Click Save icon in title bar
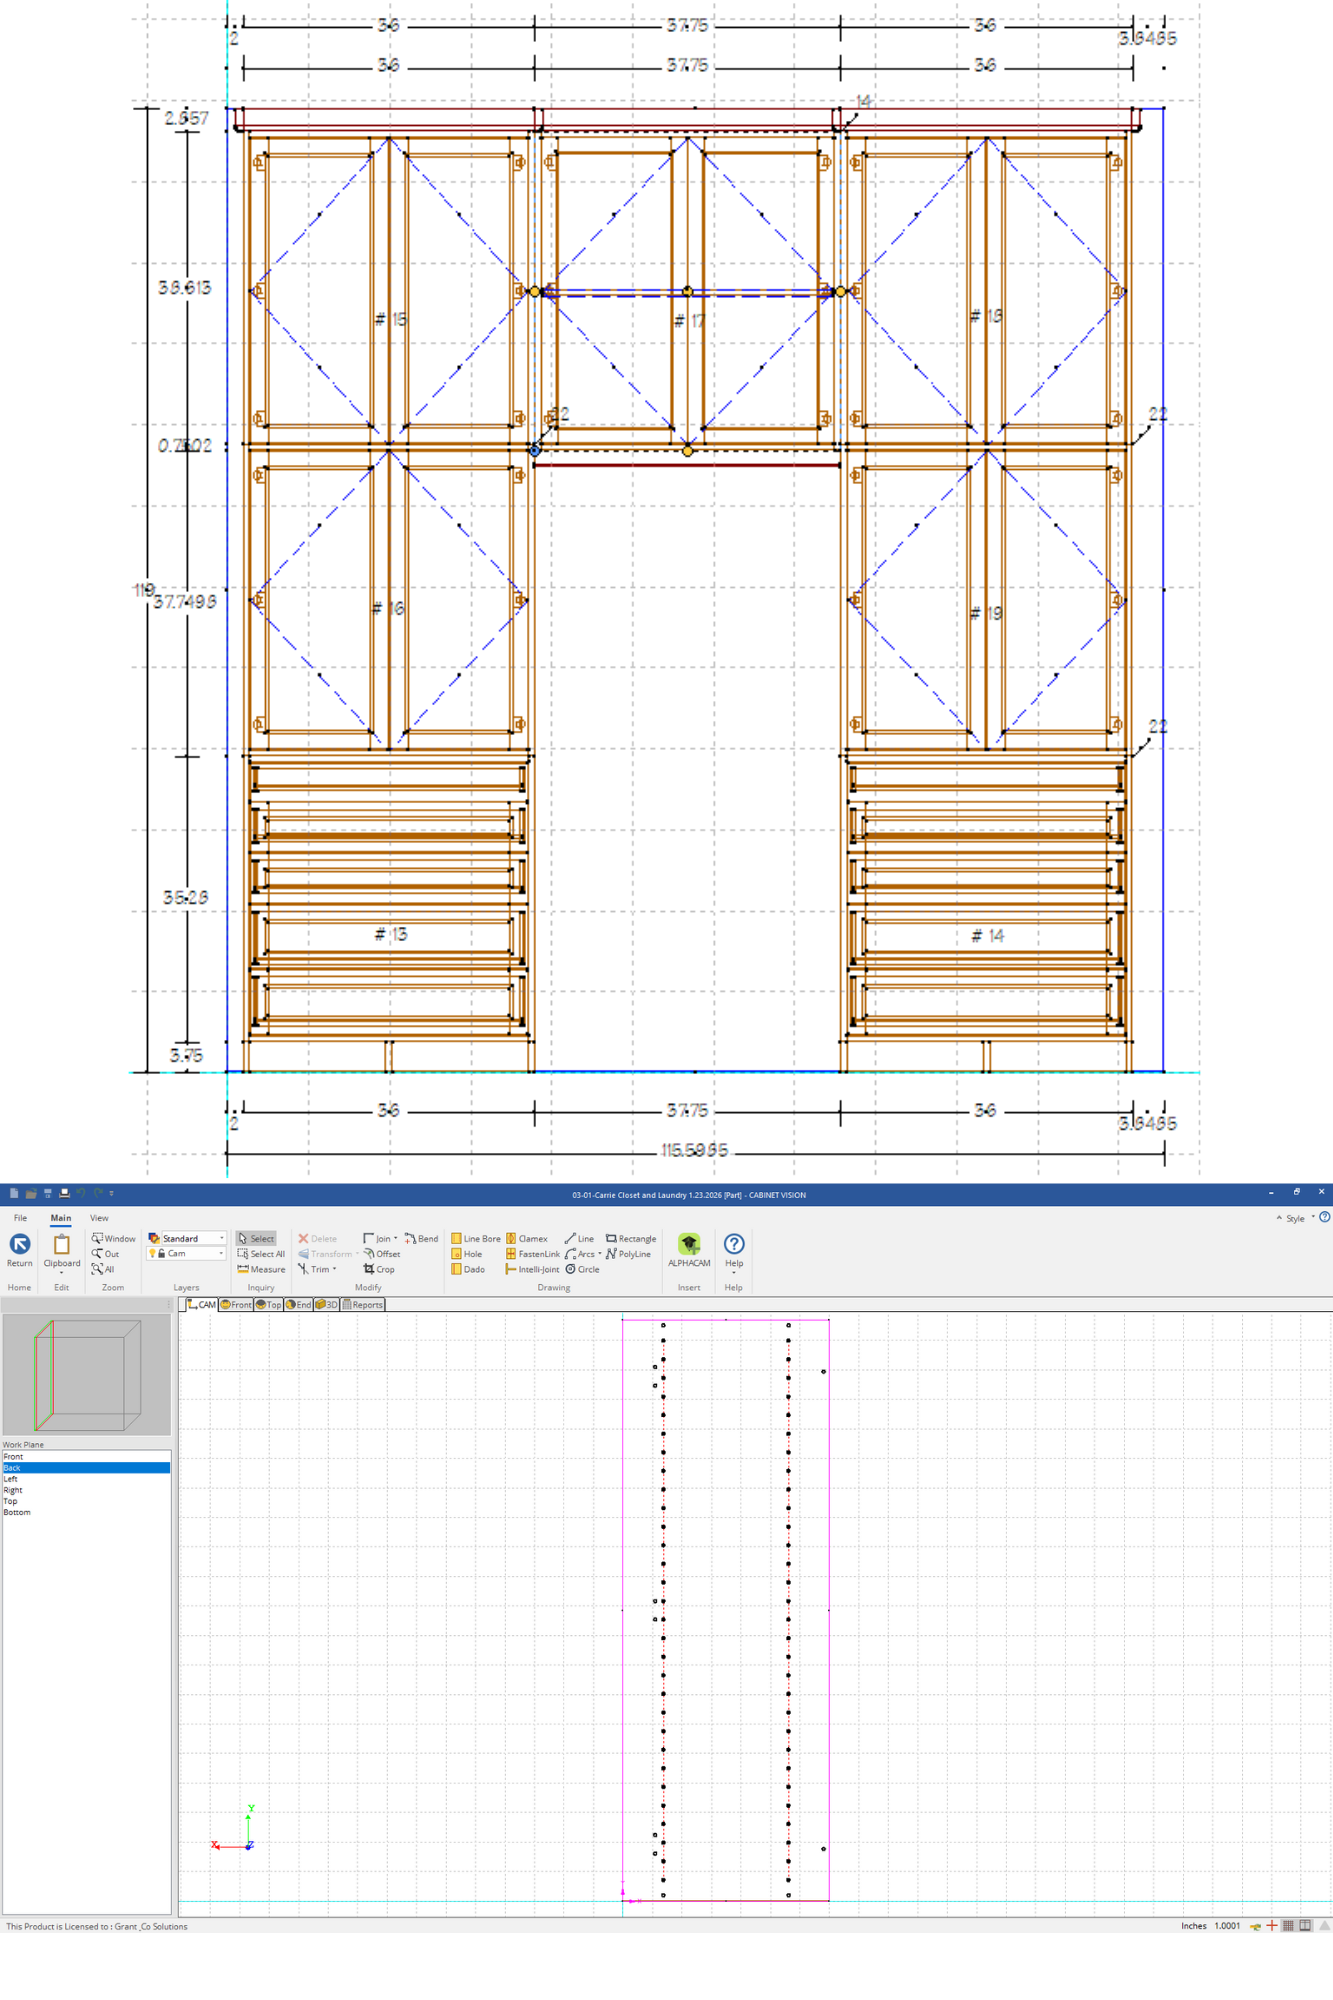 [x=47, y=1193]
